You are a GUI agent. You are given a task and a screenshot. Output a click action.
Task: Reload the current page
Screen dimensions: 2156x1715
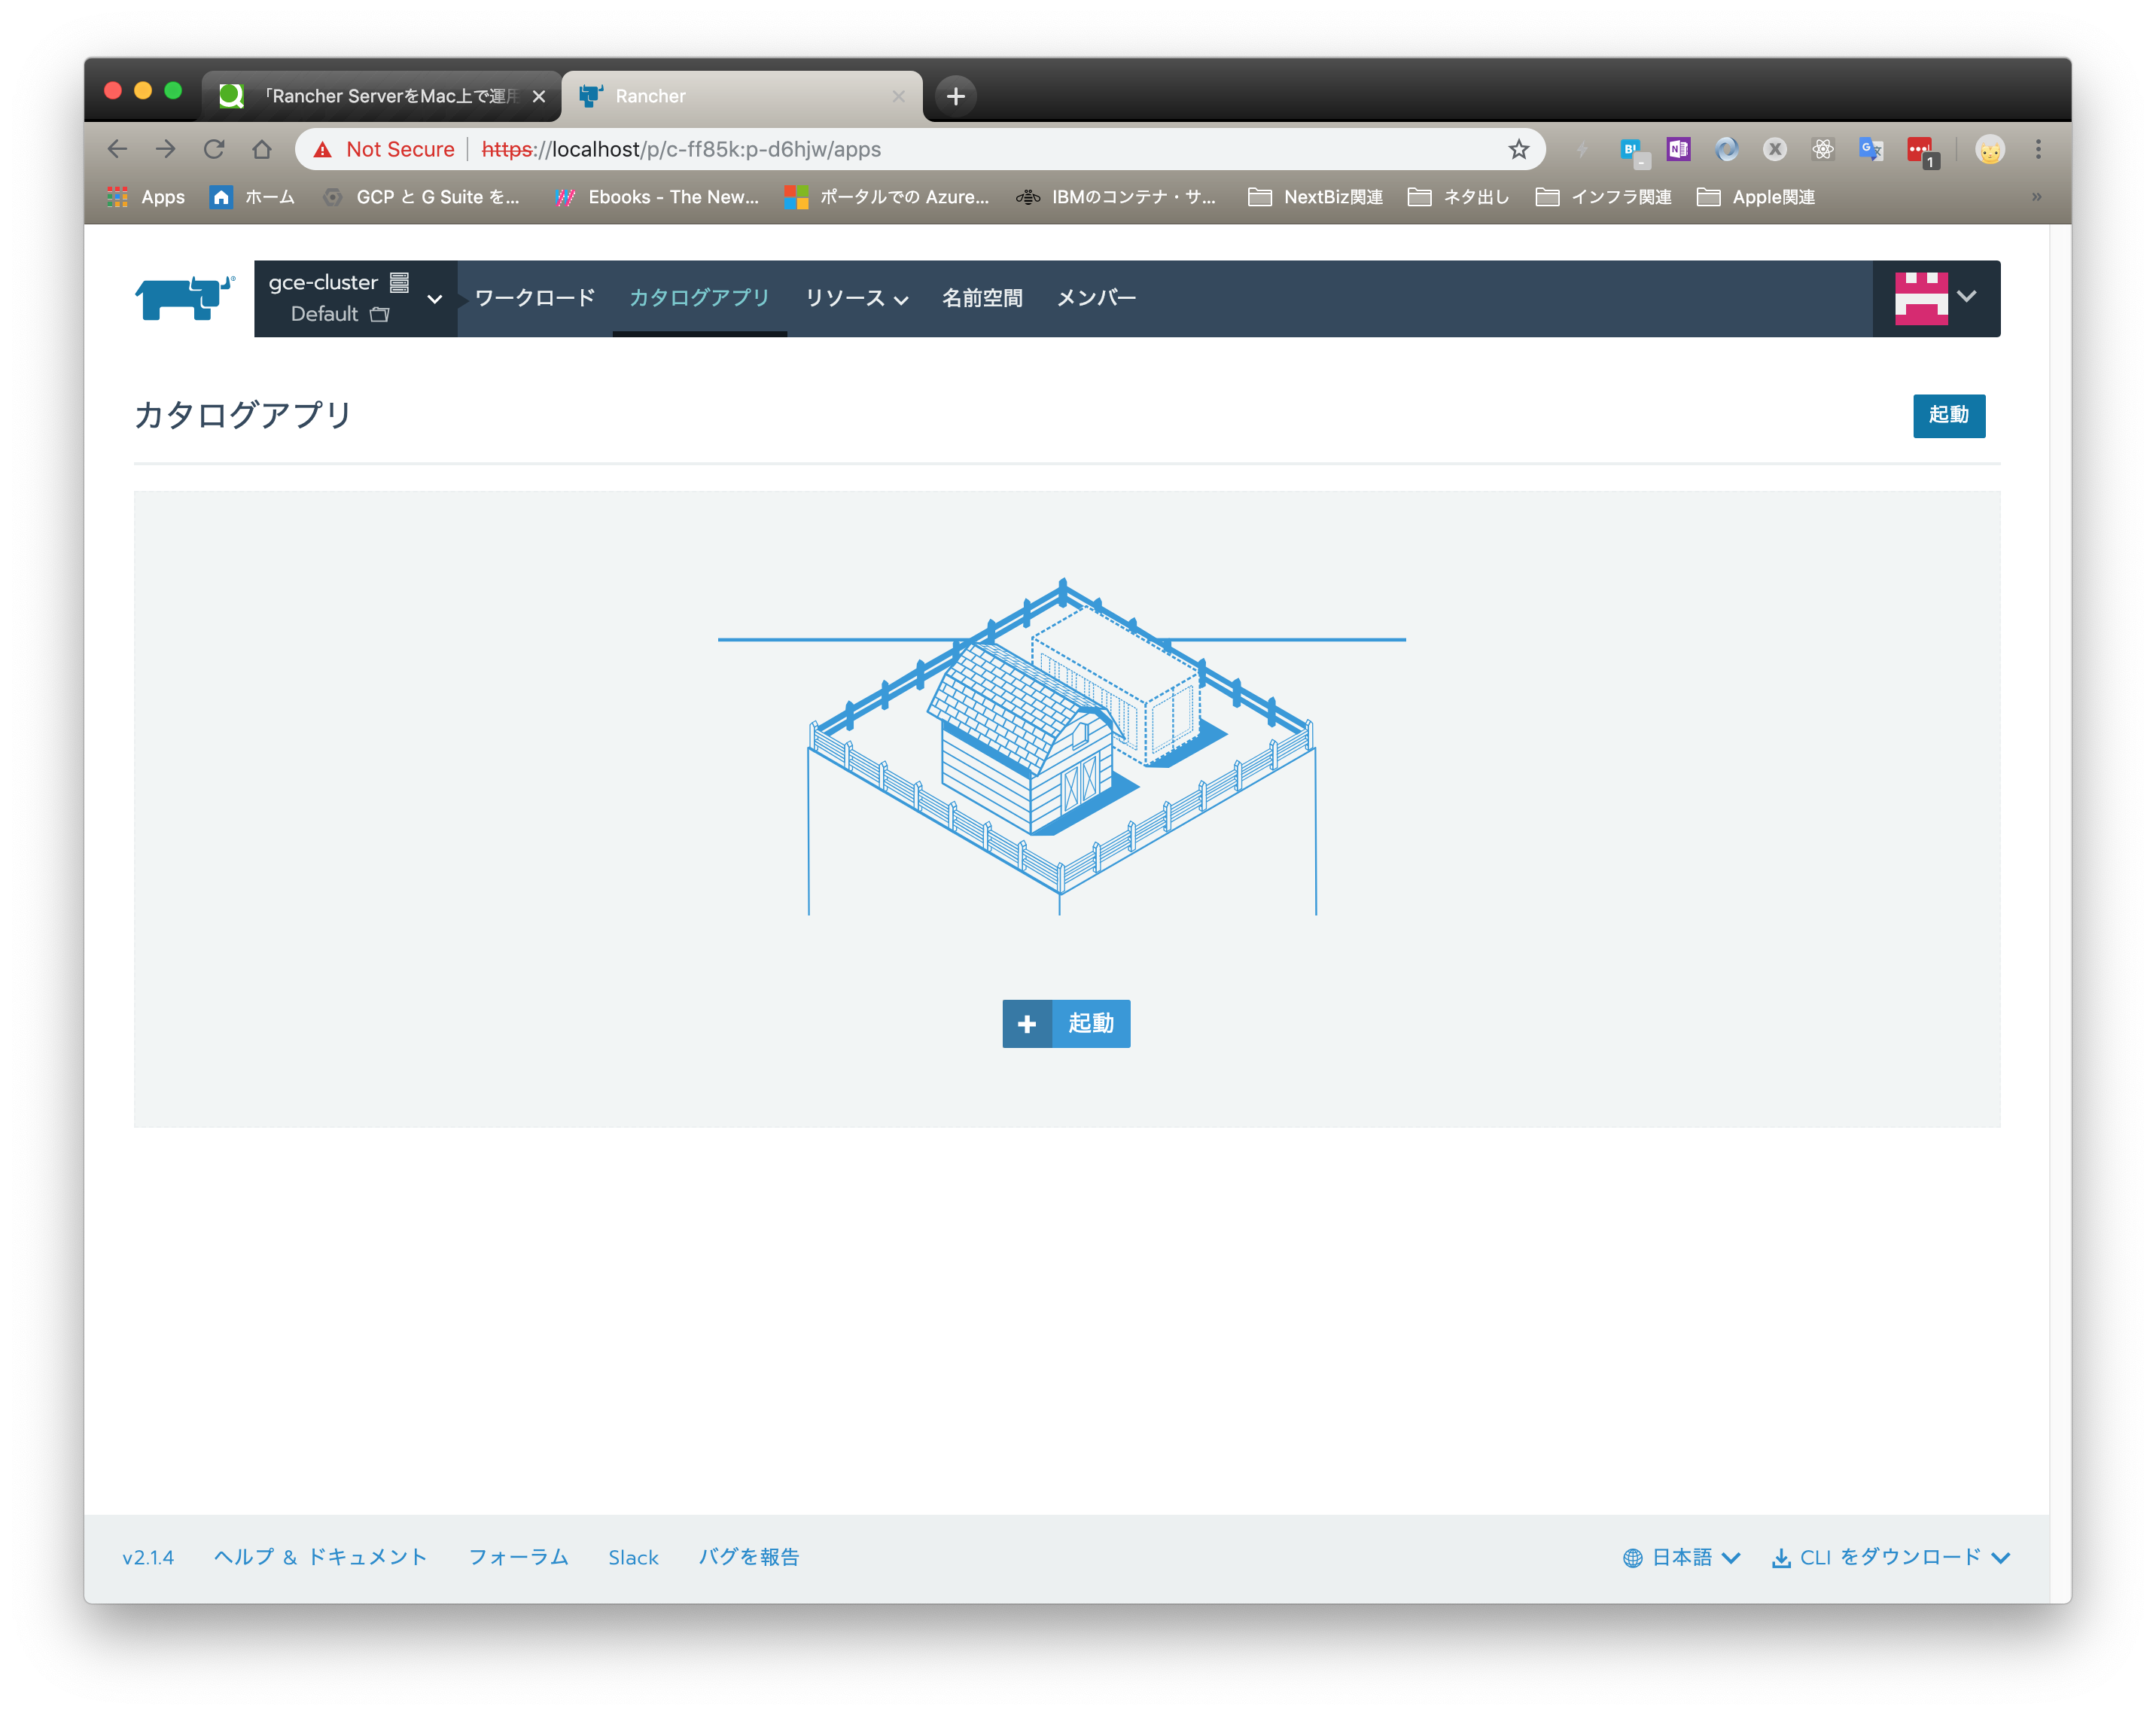[x=214, y=149]
